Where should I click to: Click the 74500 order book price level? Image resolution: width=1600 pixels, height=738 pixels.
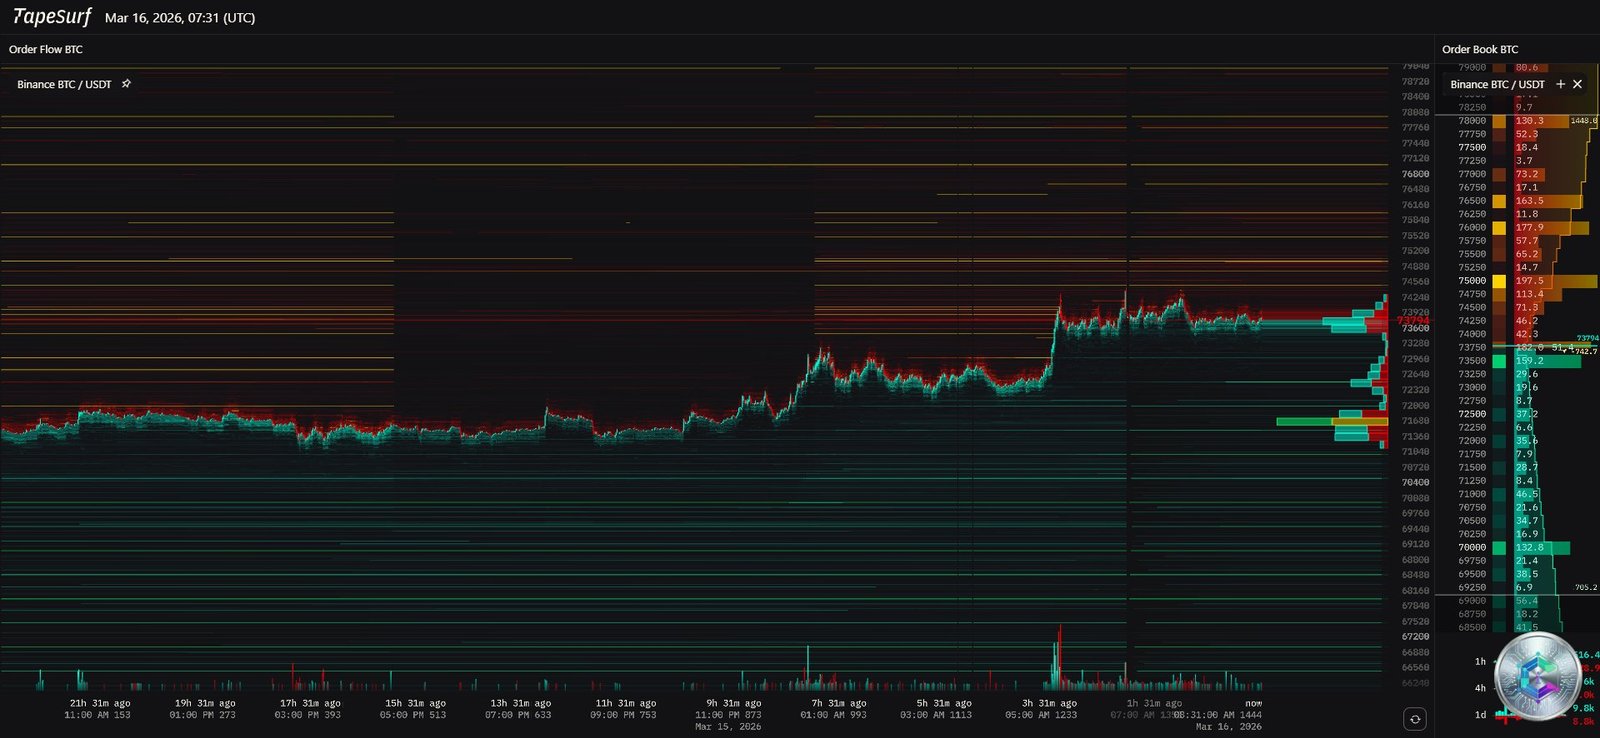(x=1472, y=308)
